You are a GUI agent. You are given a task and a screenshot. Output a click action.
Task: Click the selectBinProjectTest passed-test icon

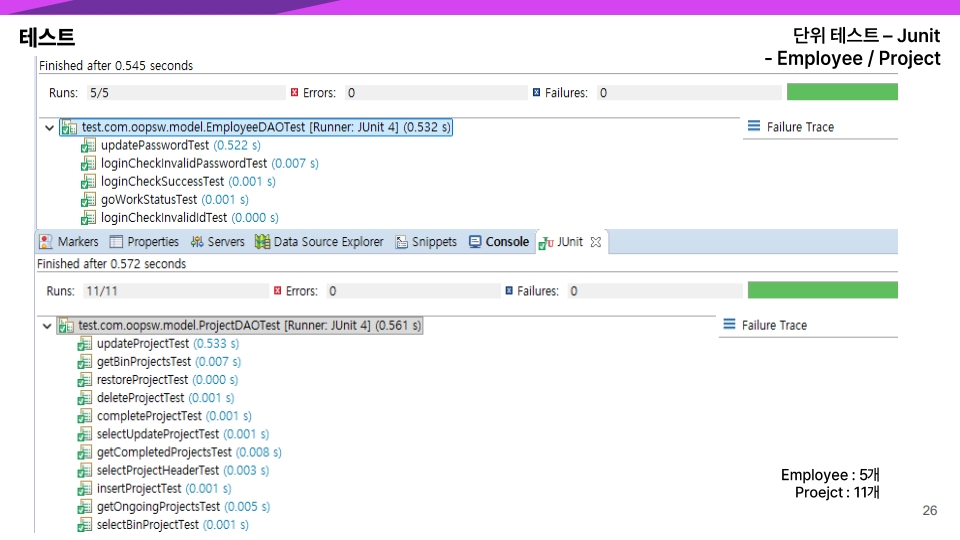coord(84,525)
